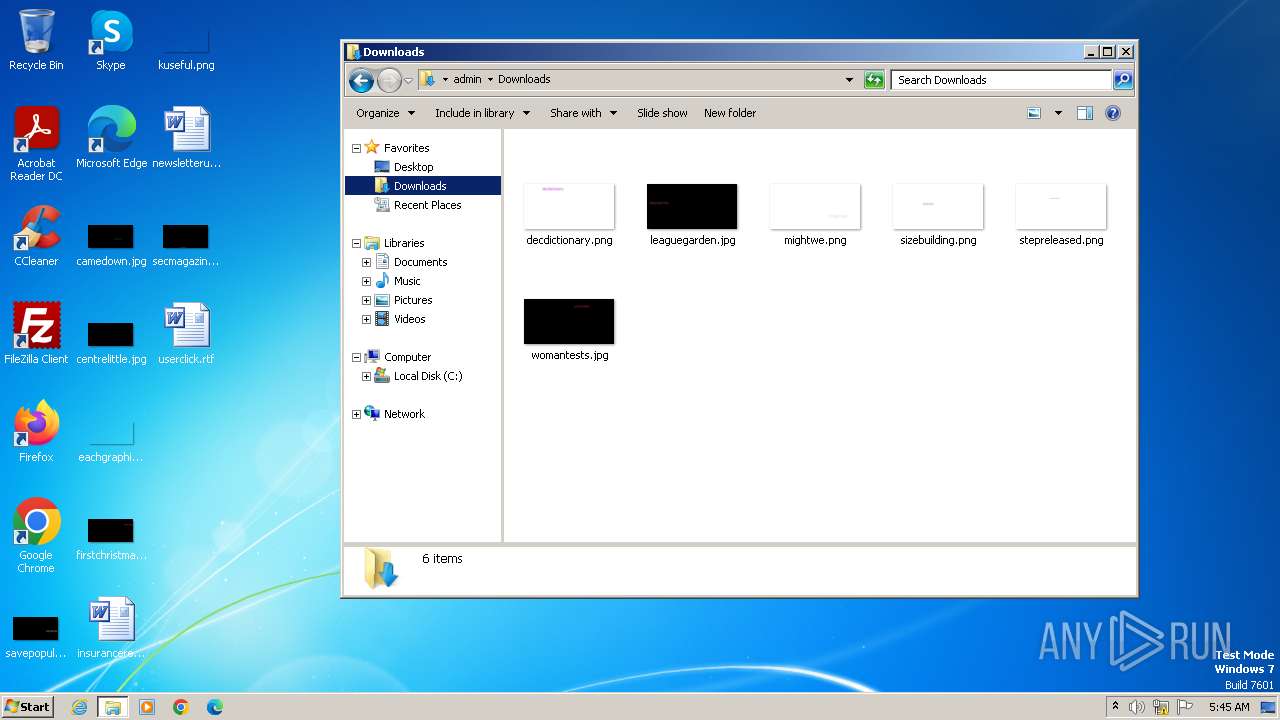Click the refresh button beside address bar
Screen dimensions: 1280x720
tap(874, 80)
